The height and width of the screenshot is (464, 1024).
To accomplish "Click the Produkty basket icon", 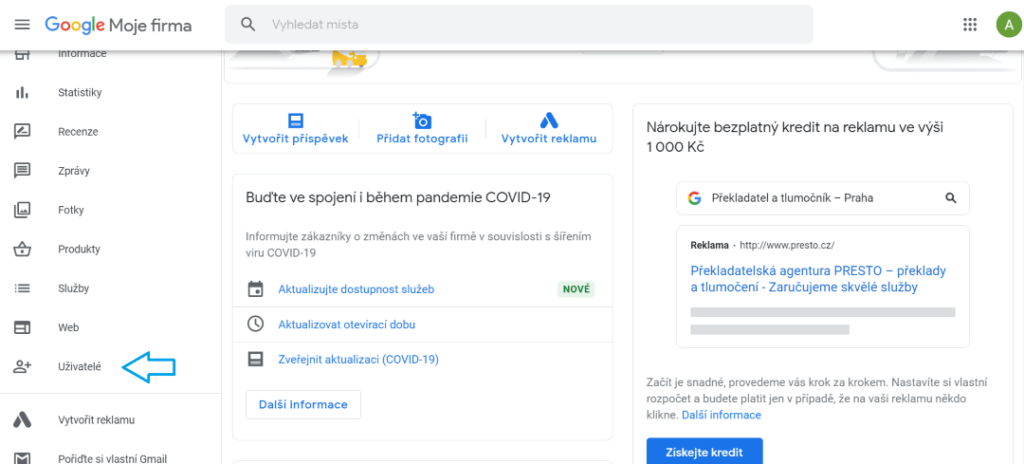I will coord(22,249).
